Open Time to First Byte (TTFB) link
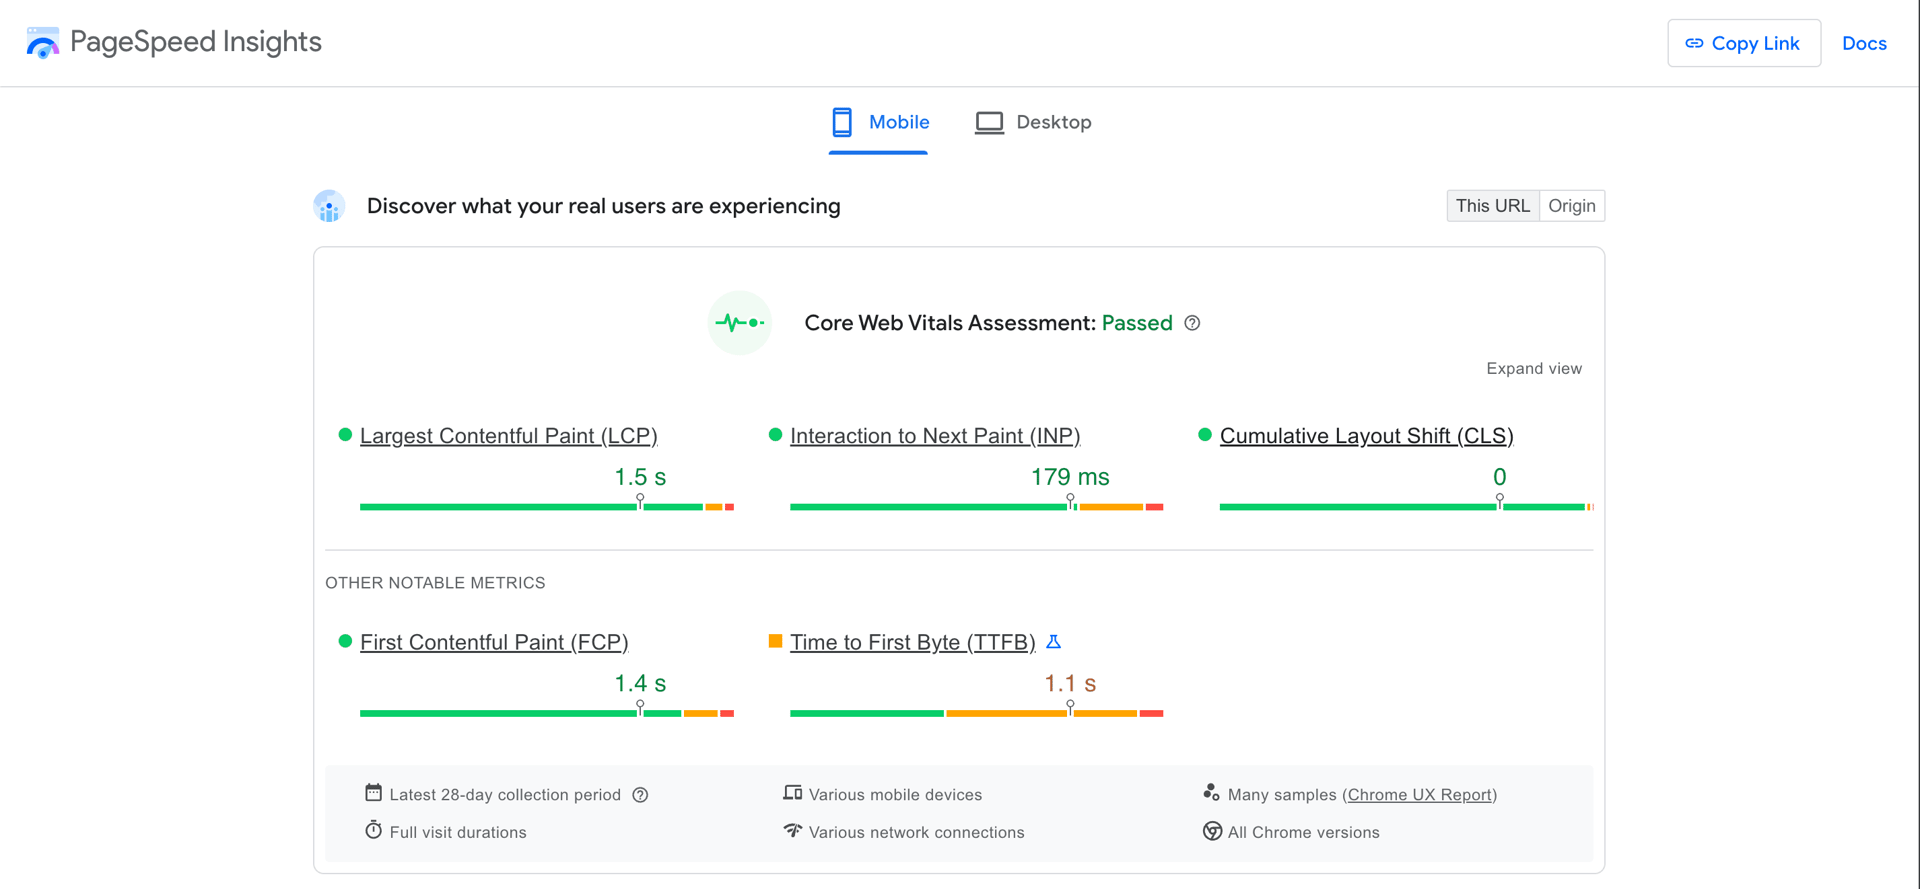Screen dimensions: 1920x889 pyautogui.click(x=912, y=642)
